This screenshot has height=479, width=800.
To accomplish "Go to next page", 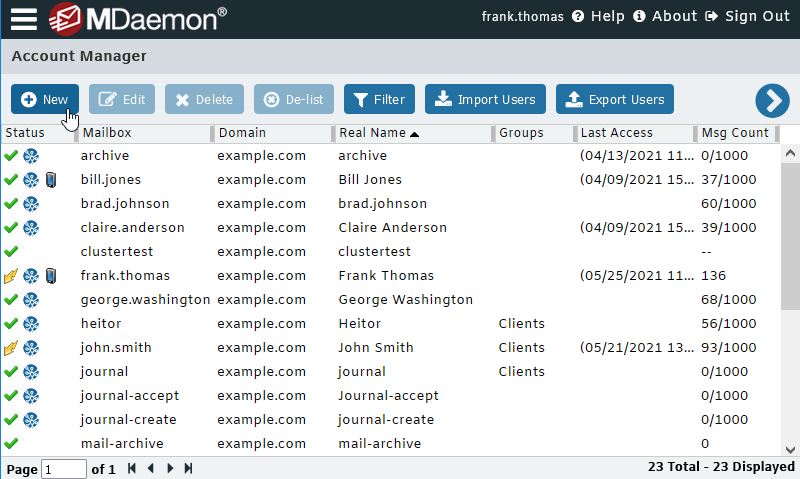I will (x=170, y=468).
